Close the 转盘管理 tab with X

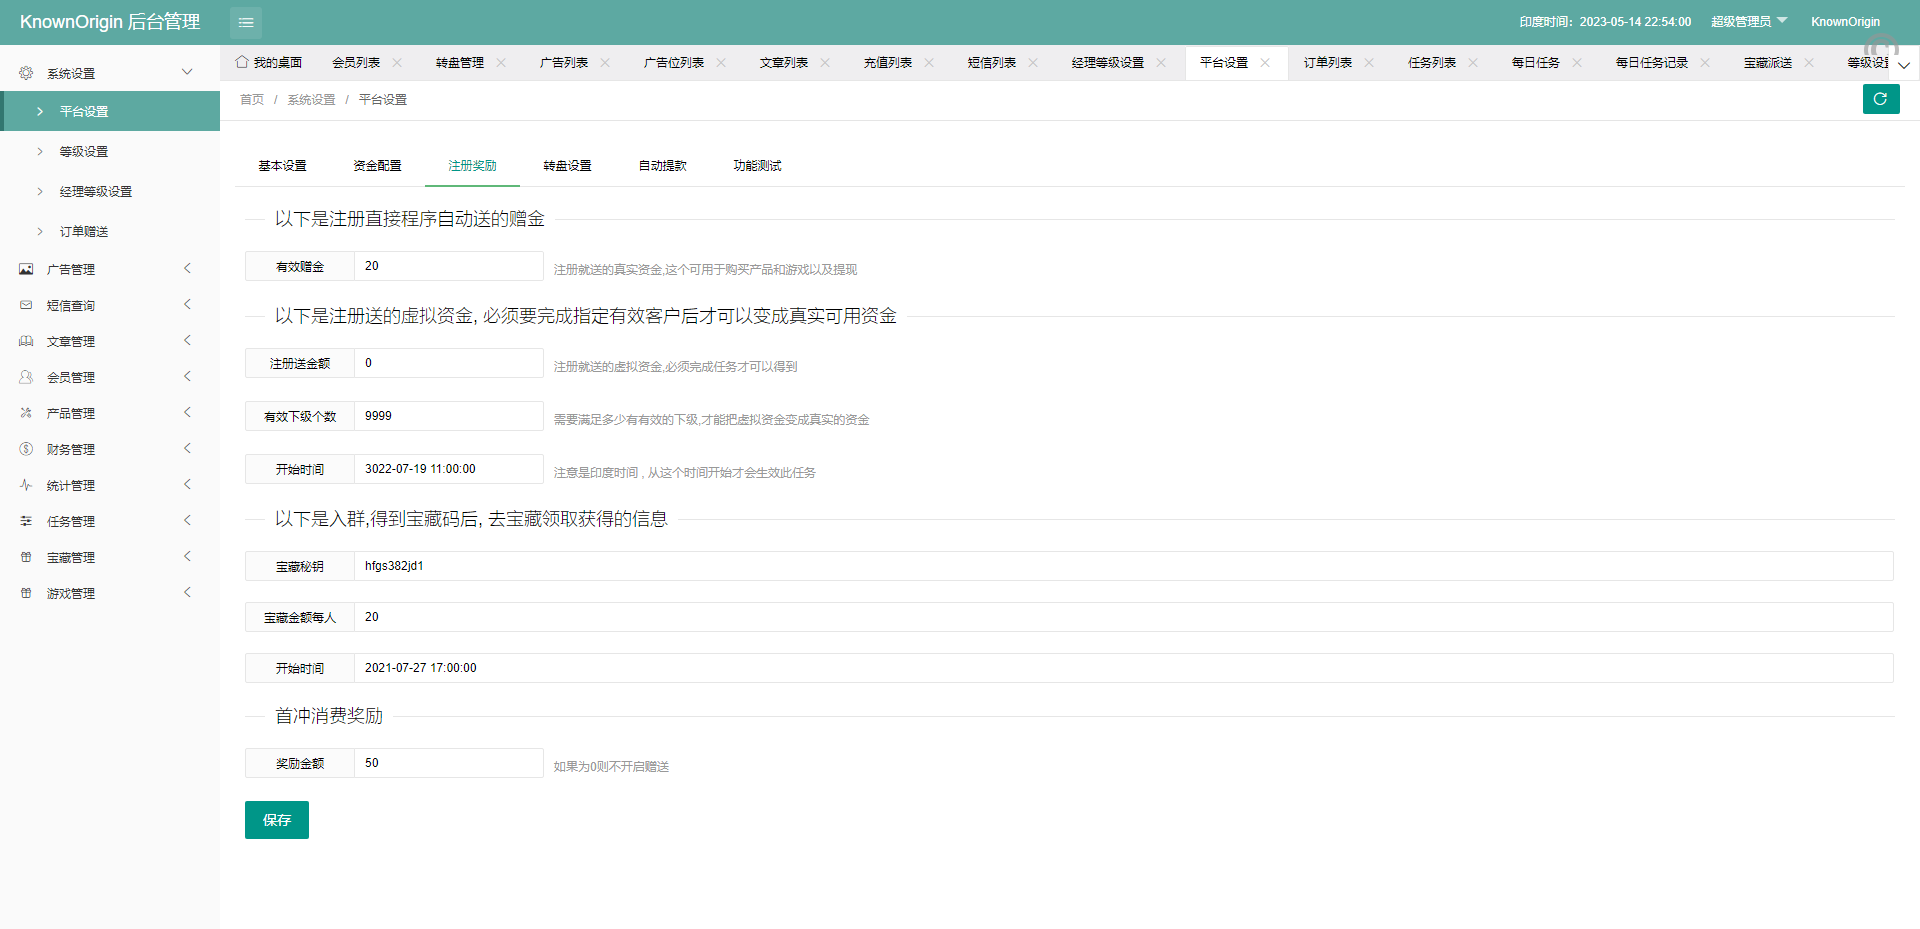pos(501,63)
